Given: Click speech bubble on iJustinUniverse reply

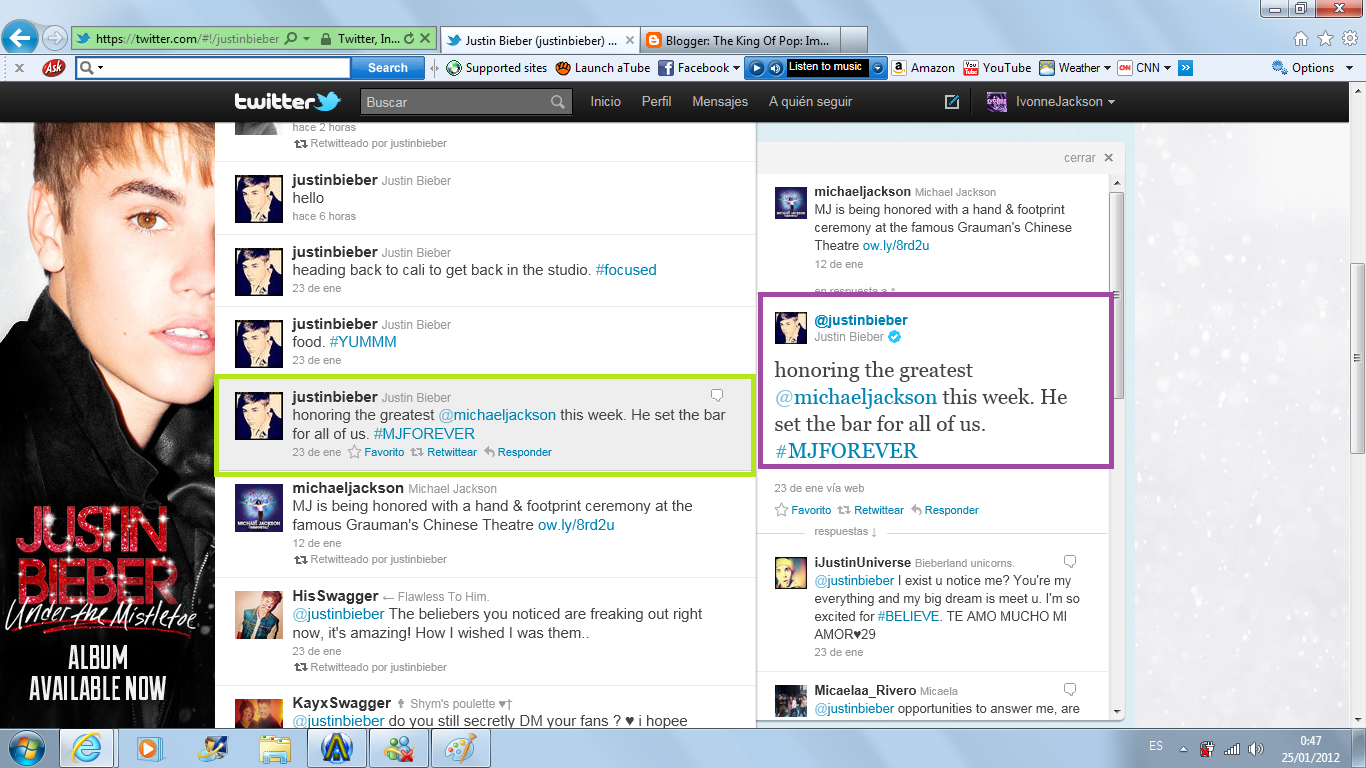Looking at the screenshot, I should (x=1070, y=561).
